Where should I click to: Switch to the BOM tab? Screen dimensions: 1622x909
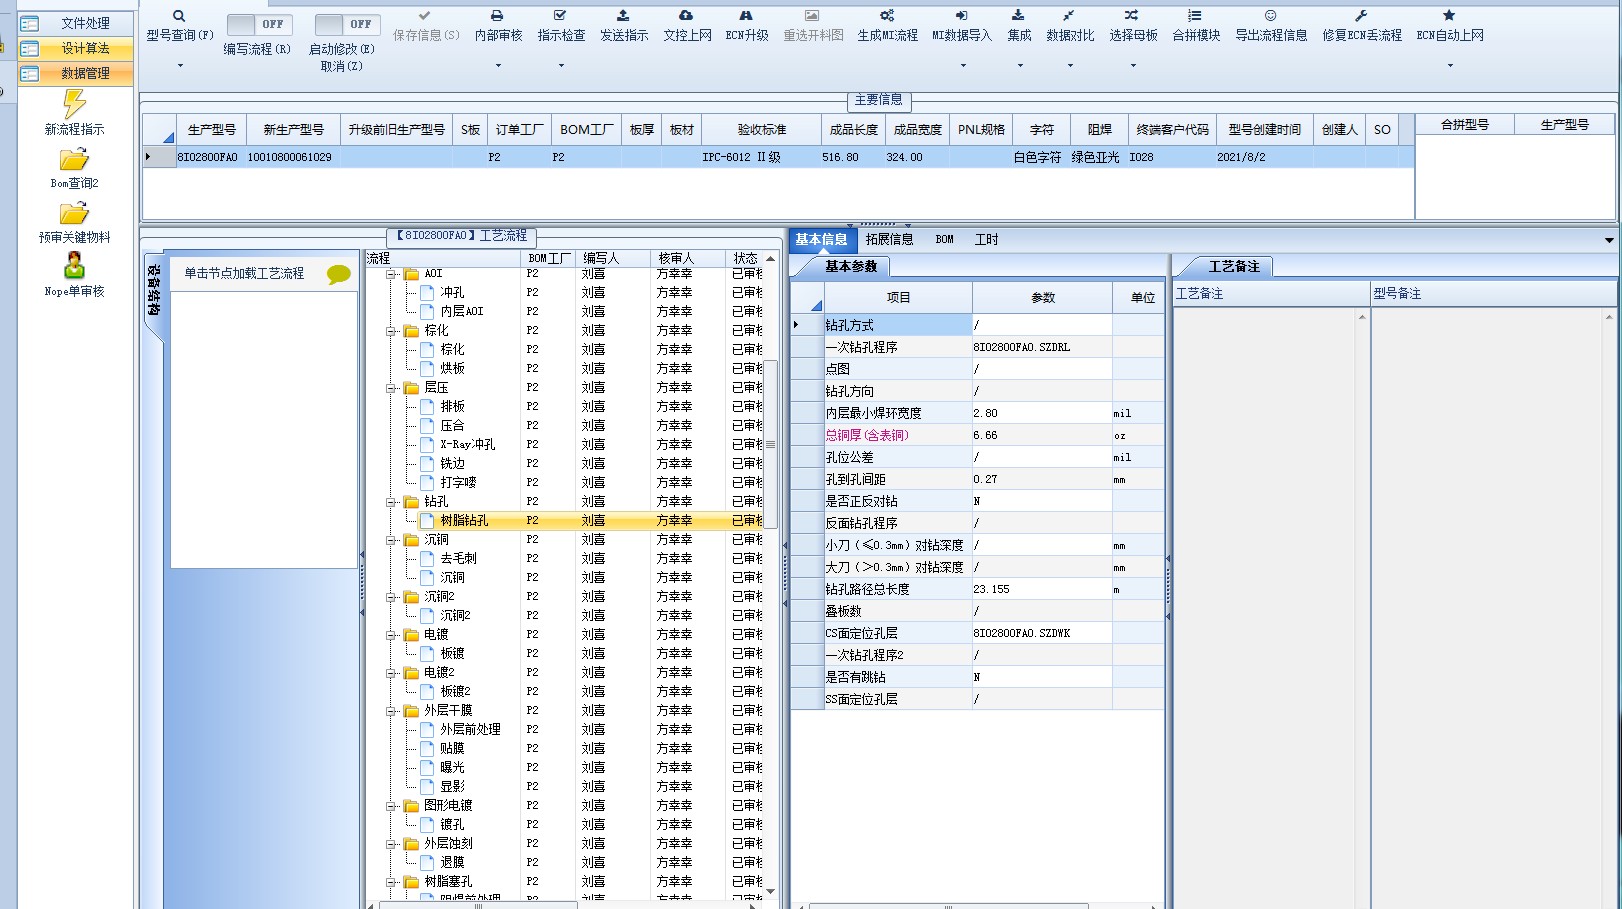944,239
